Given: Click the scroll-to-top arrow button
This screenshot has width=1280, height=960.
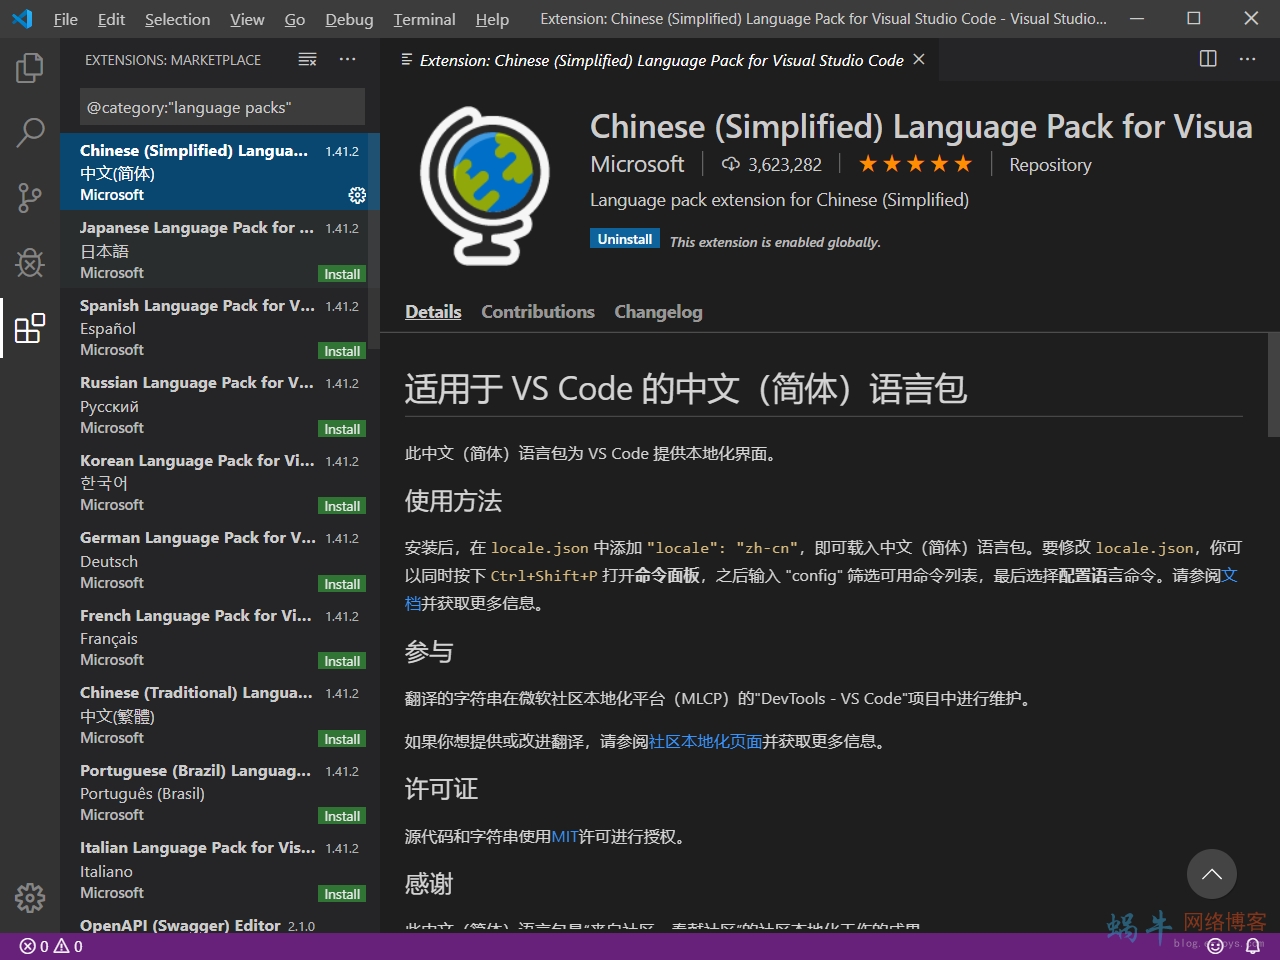Looking at the screenshot, I should point(1212,874).
